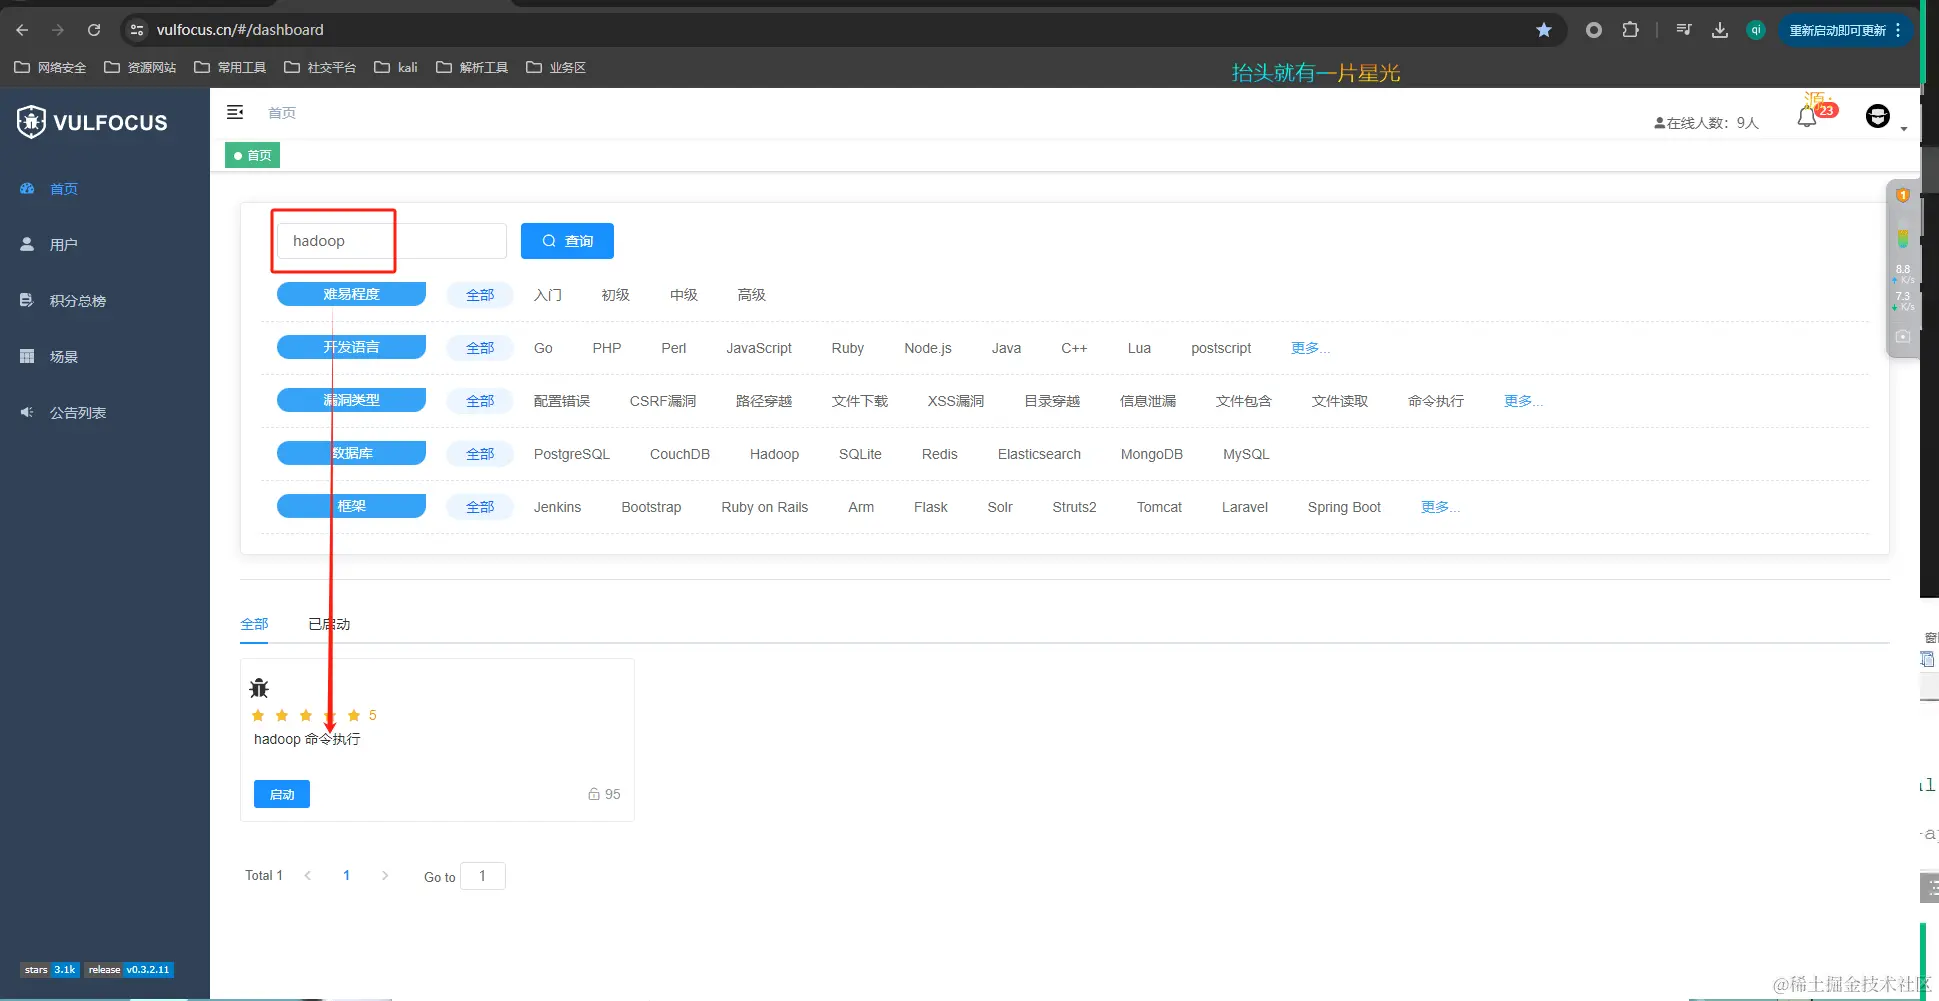Click the 开发语言 category label
Screen dimensions: 1939x1001
351,347
